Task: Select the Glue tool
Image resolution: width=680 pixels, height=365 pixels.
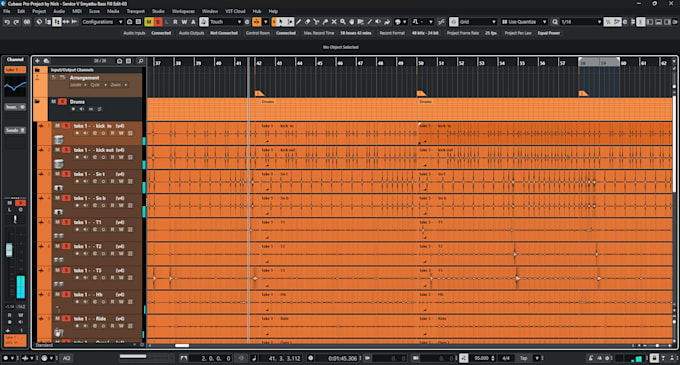Action: coord(325,22)
